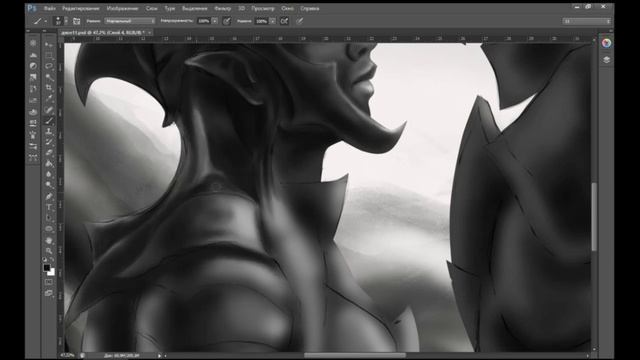Select the Paint Bucket / Gradient tool
Image resolution: width=640 pixels, height=360 pixels.
point(49,164)
